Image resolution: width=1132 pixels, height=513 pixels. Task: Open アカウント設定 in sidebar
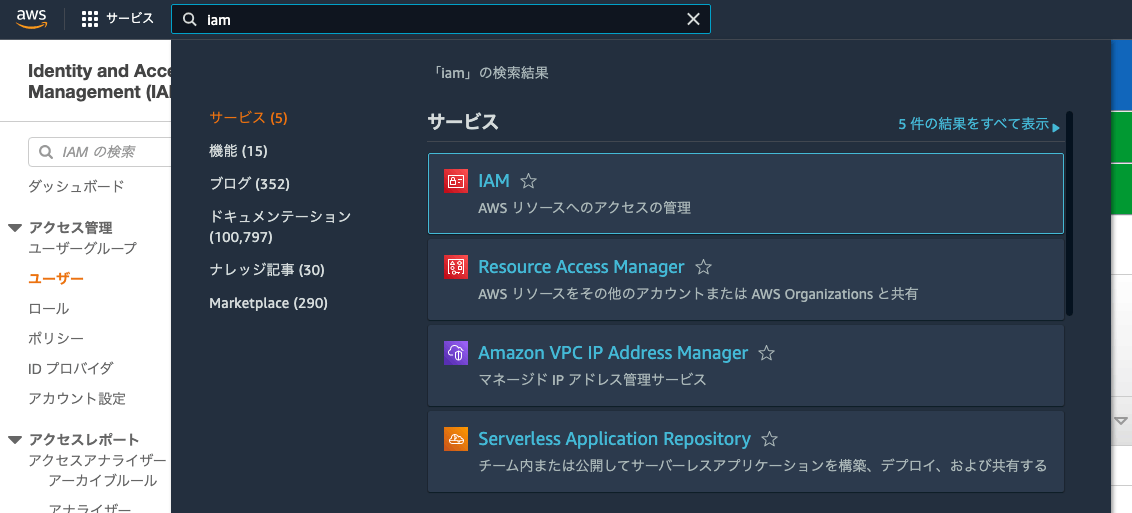click(77, 398)
